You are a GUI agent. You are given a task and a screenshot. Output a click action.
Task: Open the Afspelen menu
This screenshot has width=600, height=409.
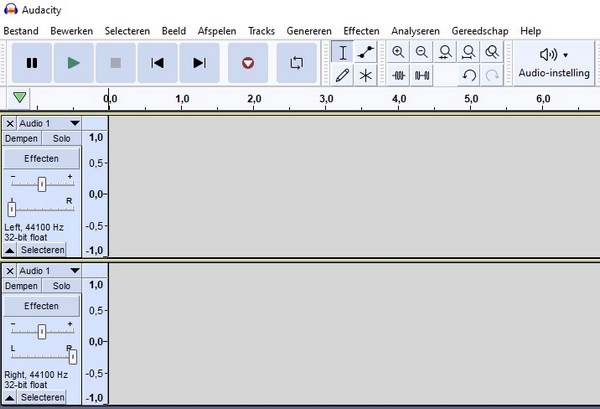point(217,31)
